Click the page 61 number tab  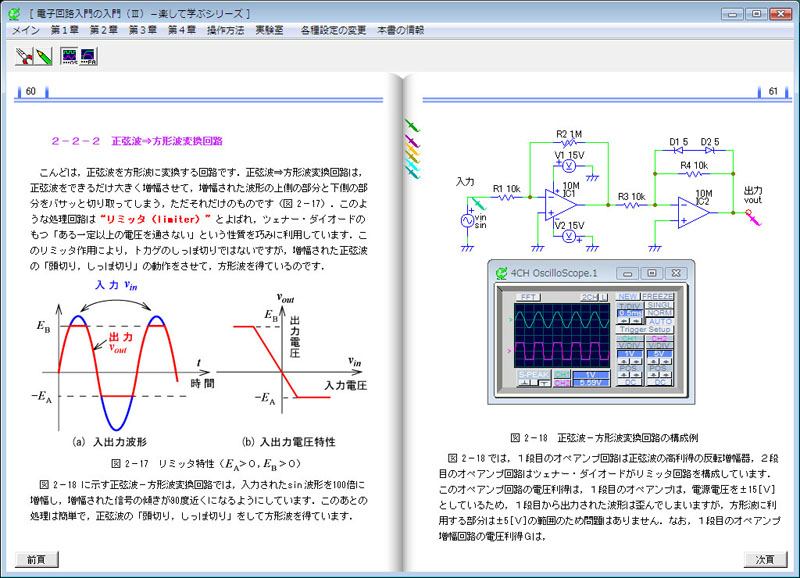coord(773,91)
